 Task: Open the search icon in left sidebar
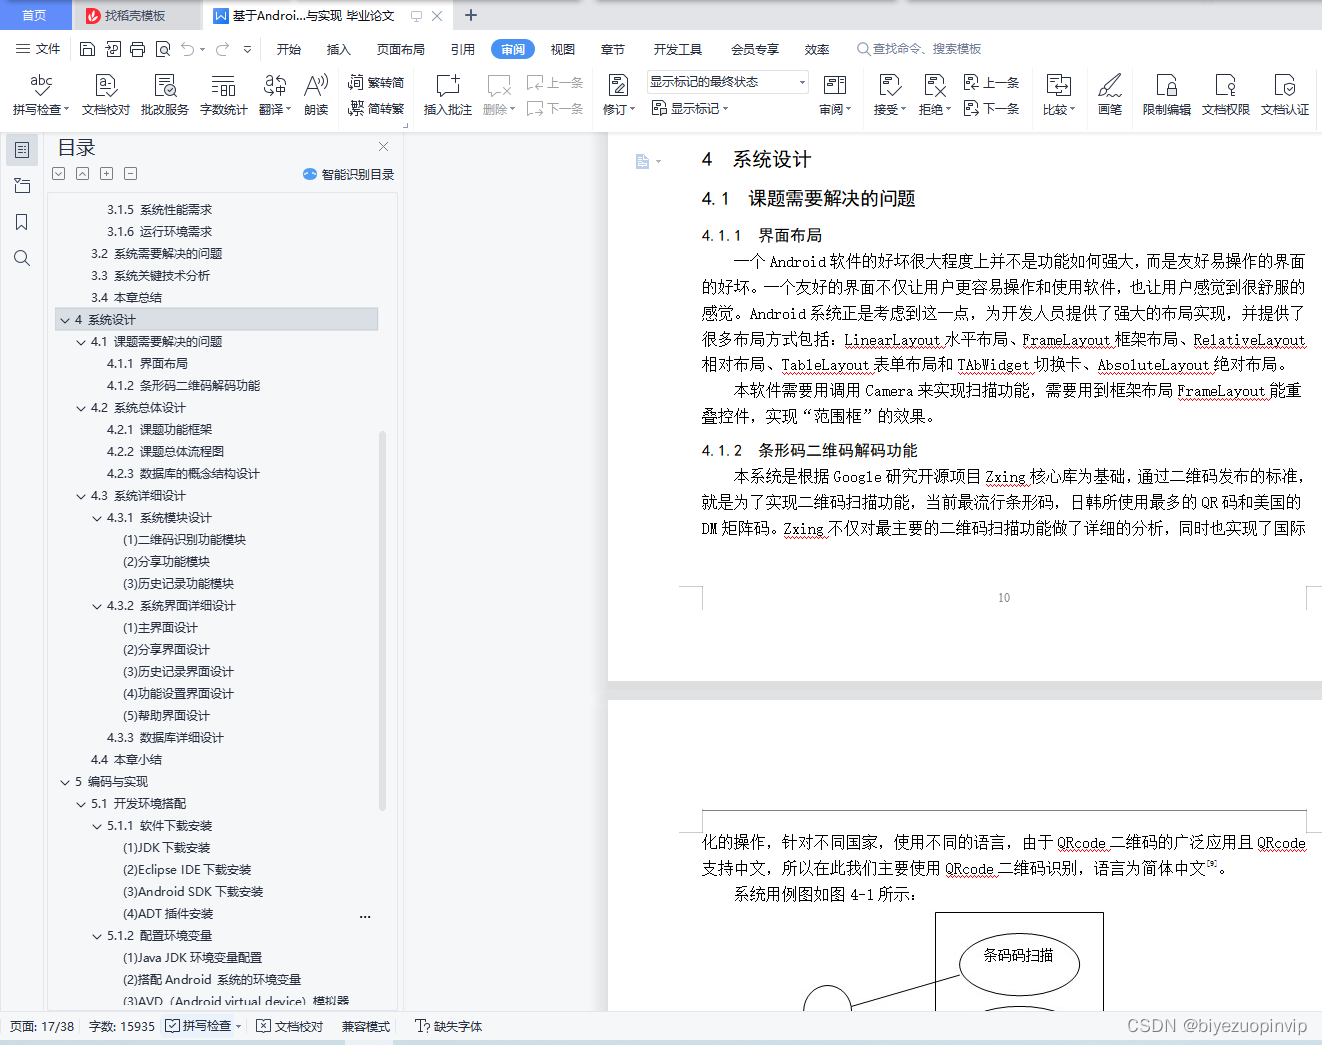tap(22, 258)
